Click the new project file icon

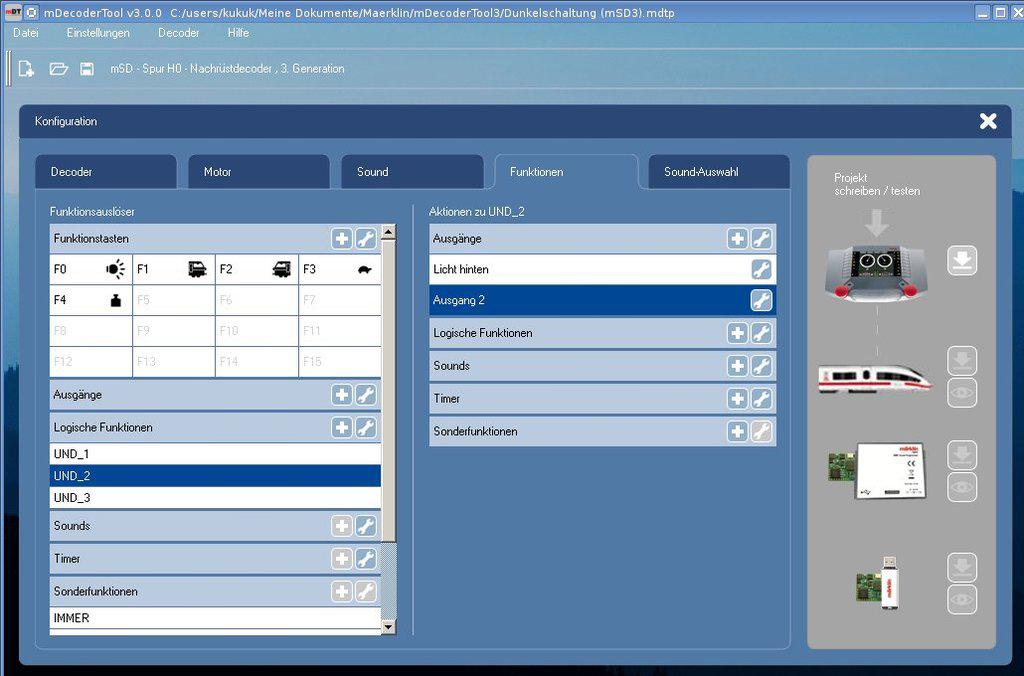[27, 69]
